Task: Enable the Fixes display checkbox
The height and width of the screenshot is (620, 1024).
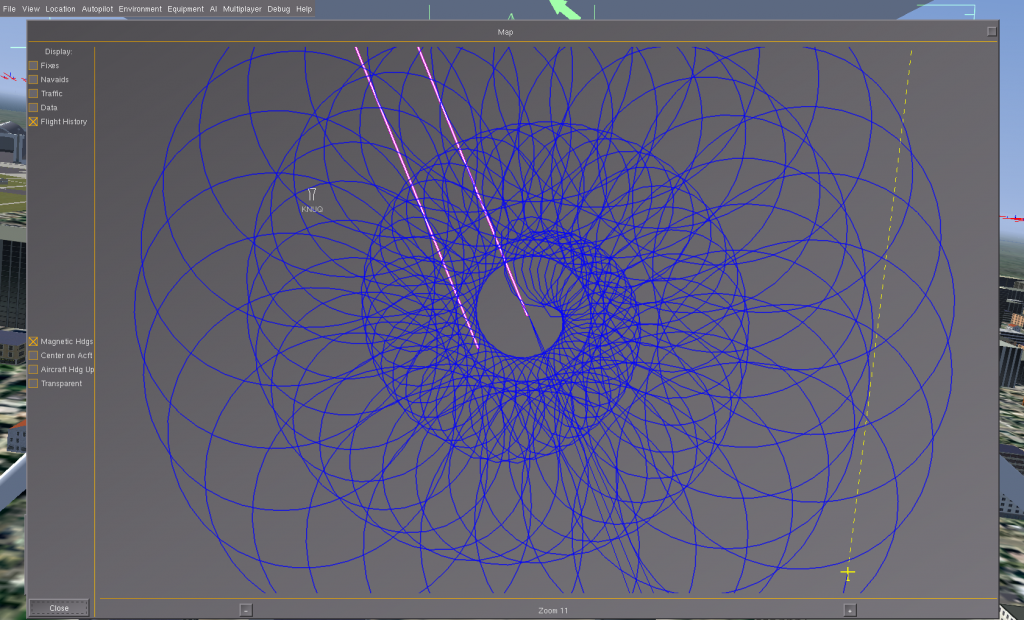Action: coord(33,65)
